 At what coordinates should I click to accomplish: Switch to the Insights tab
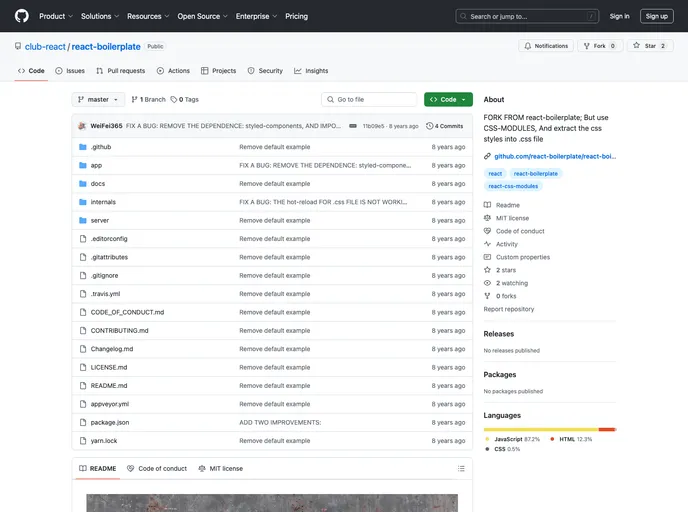tap(311, 71)
